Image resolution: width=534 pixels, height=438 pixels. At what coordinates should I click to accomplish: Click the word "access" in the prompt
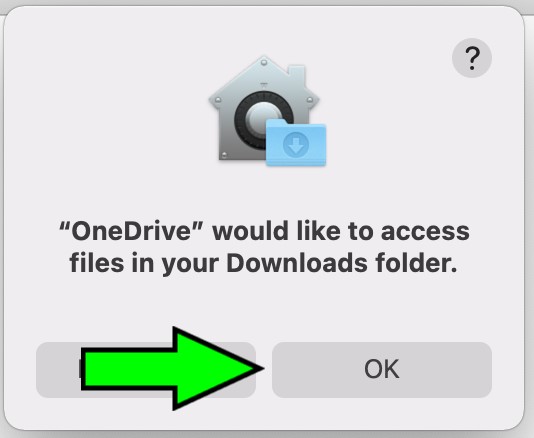[x=425, y=232]
